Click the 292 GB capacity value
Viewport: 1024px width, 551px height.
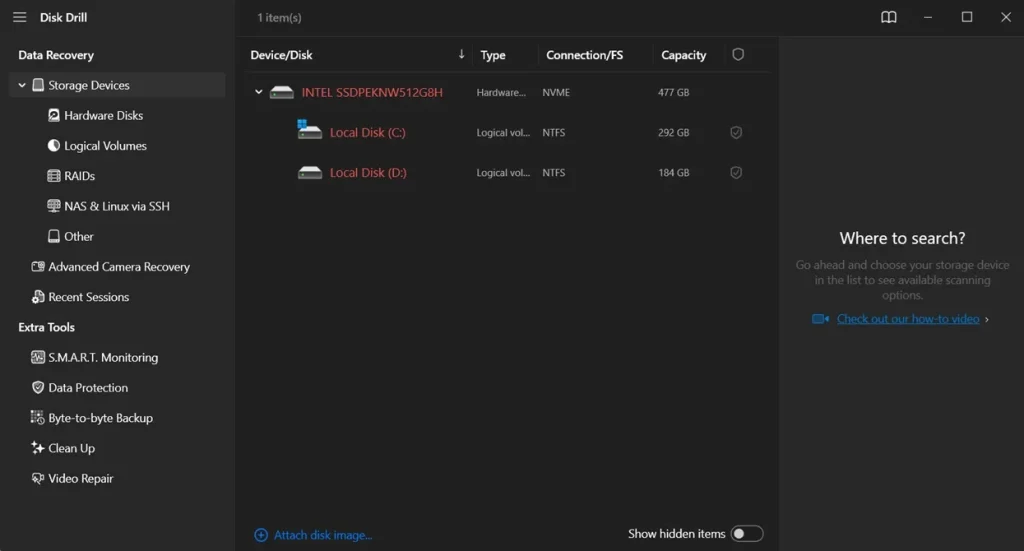(673, 133)
